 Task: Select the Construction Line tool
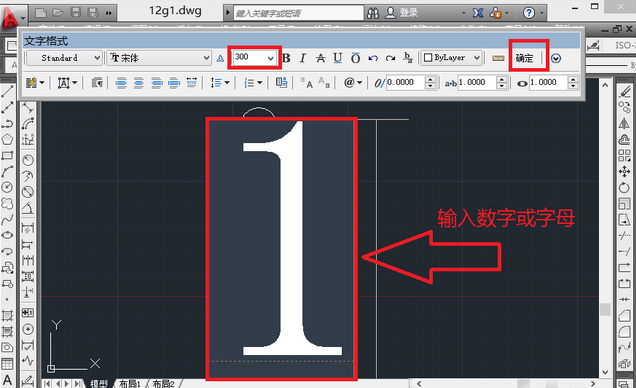[x=7, y=107]
